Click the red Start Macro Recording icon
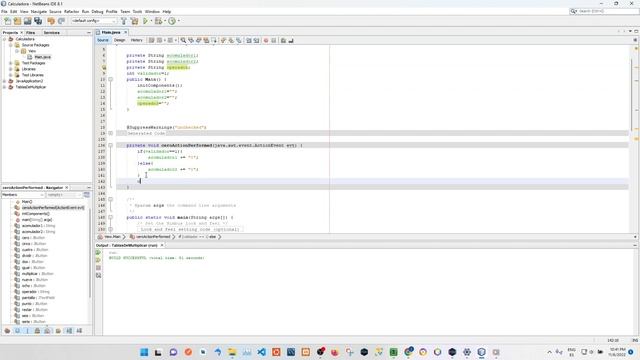The height and width of the screenshot is (360, 640). click(266, 40)
